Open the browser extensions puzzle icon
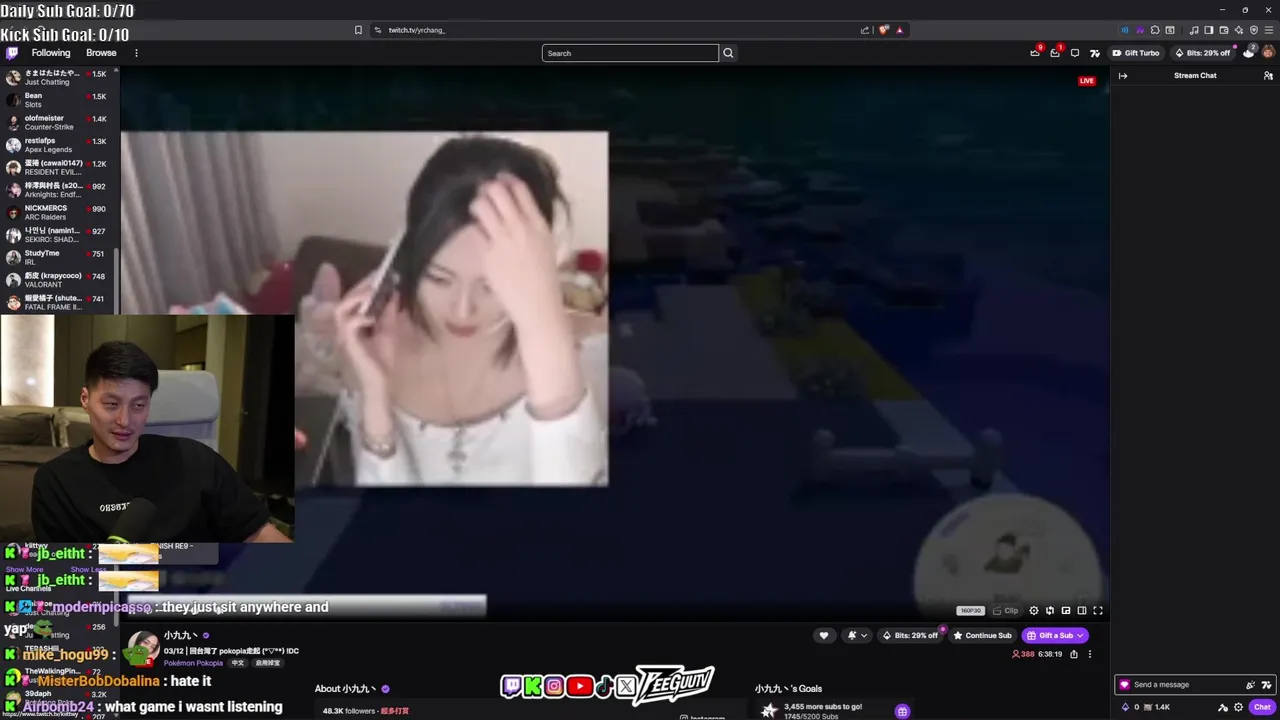Viewport: 1280px width, 720px height. (x=1155, y=30)
